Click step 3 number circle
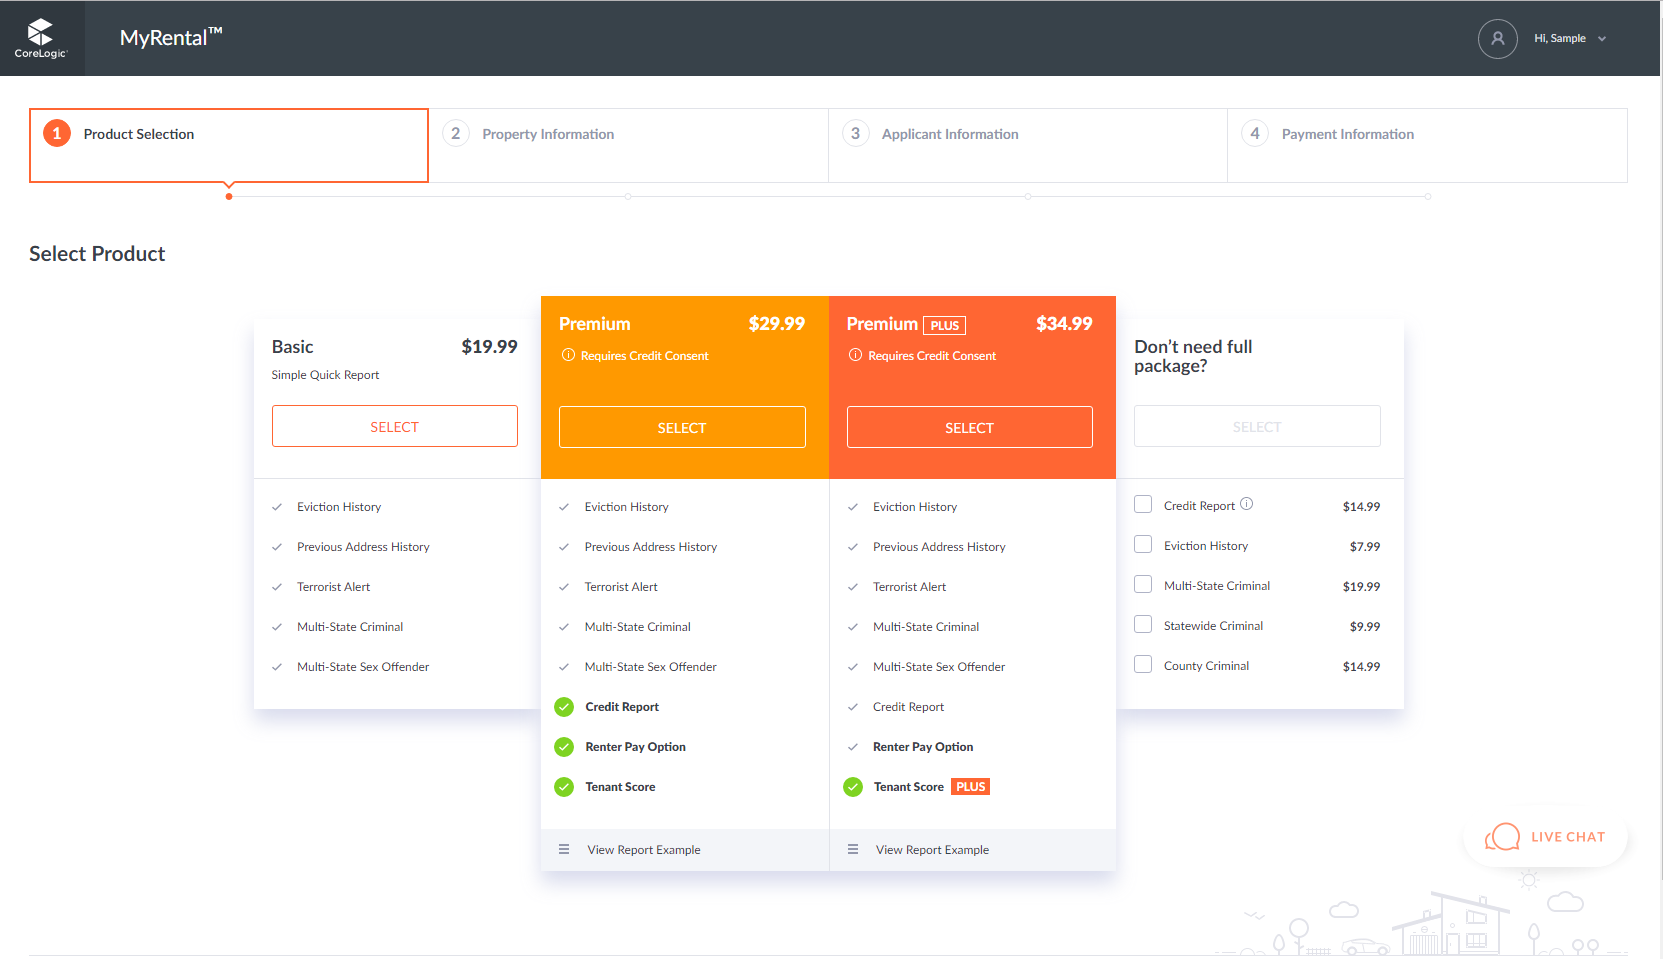The width and height of the screenshot is (1663, 959). click(855, 133)
